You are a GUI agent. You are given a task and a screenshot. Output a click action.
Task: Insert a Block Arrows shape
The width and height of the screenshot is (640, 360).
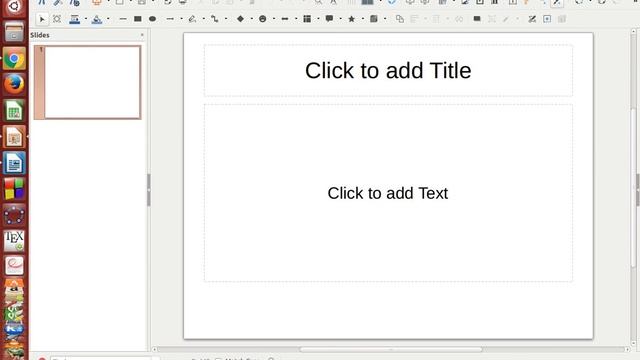[285, 19]
